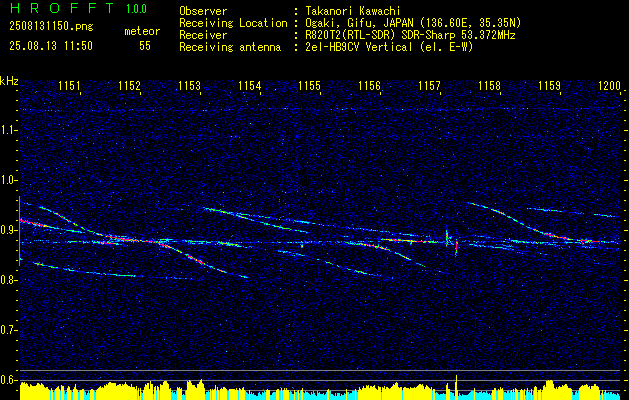Screen dimensions: 629x400
Task: Click time axis marker 1159
Action: 550,85
